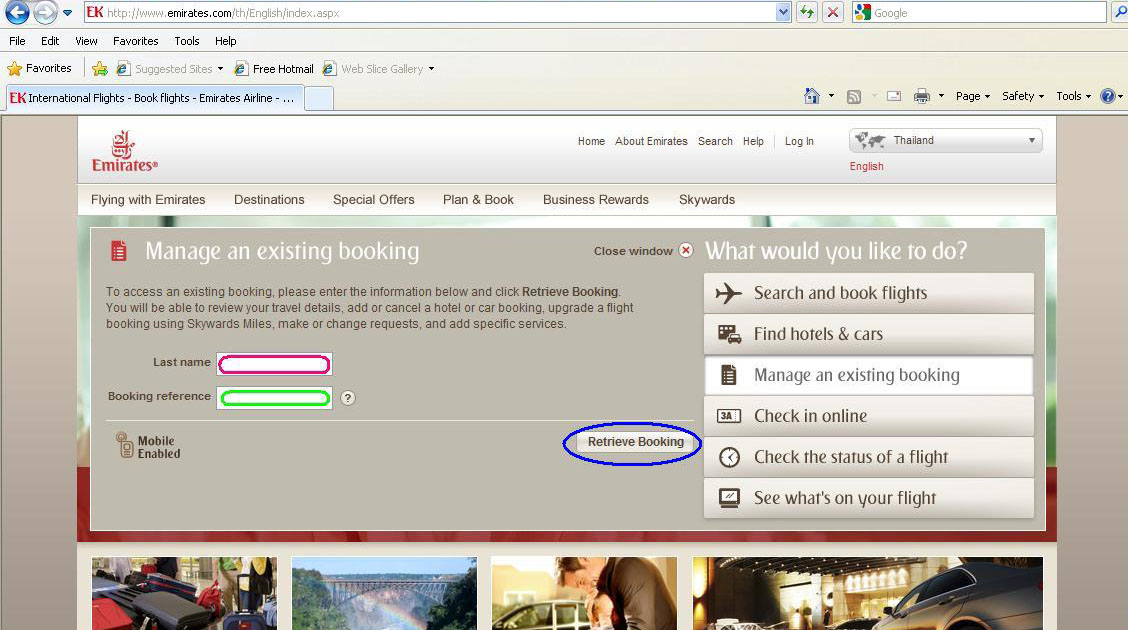Open the Page command bar menu
1128x630 pixels.
click(x=973, y=96)
